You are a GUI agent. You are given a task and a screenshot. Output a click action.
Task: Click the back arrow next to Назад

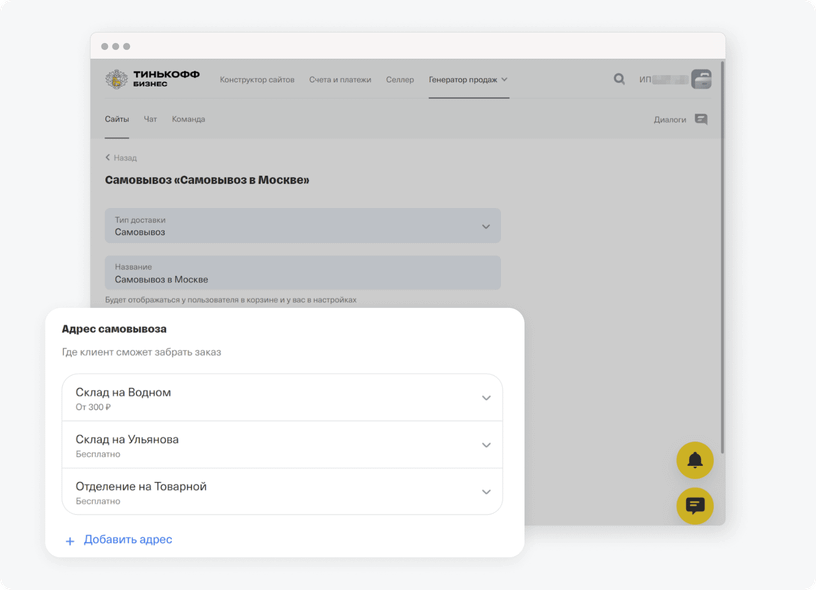point(108,157)
